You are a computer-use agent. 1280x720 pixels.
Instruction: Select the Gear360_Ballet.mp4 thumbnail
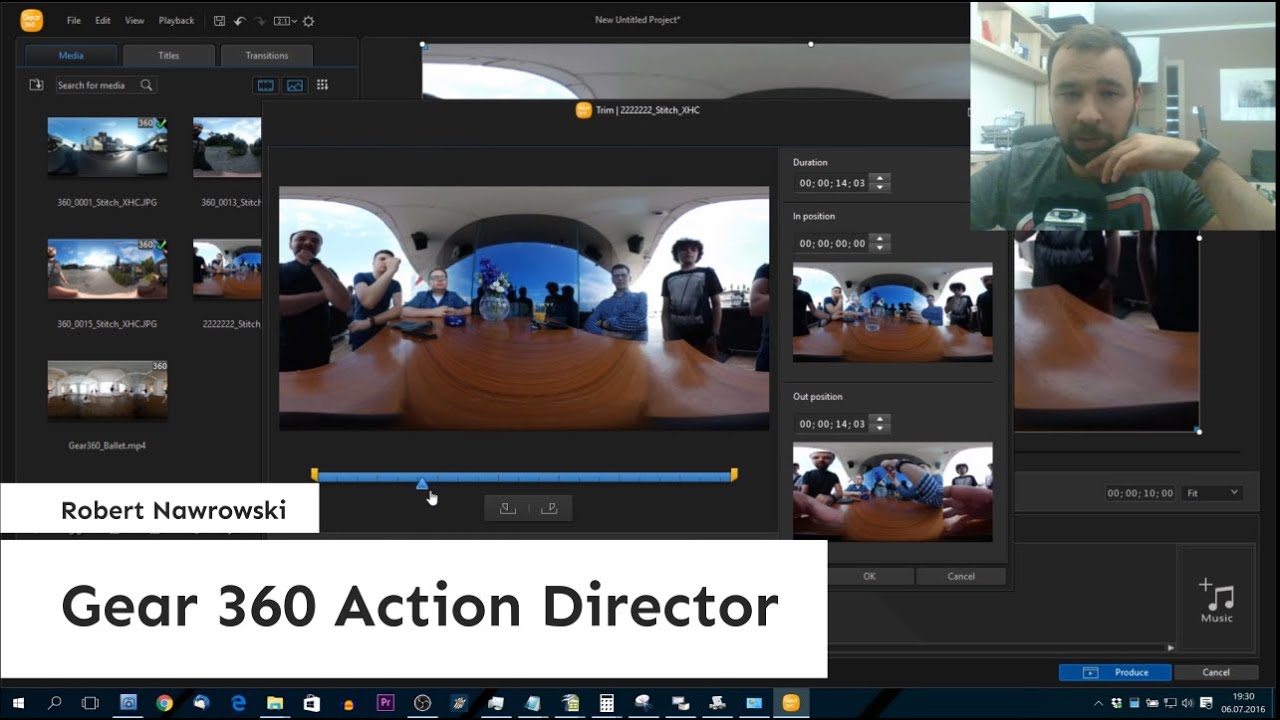[107, 391]
